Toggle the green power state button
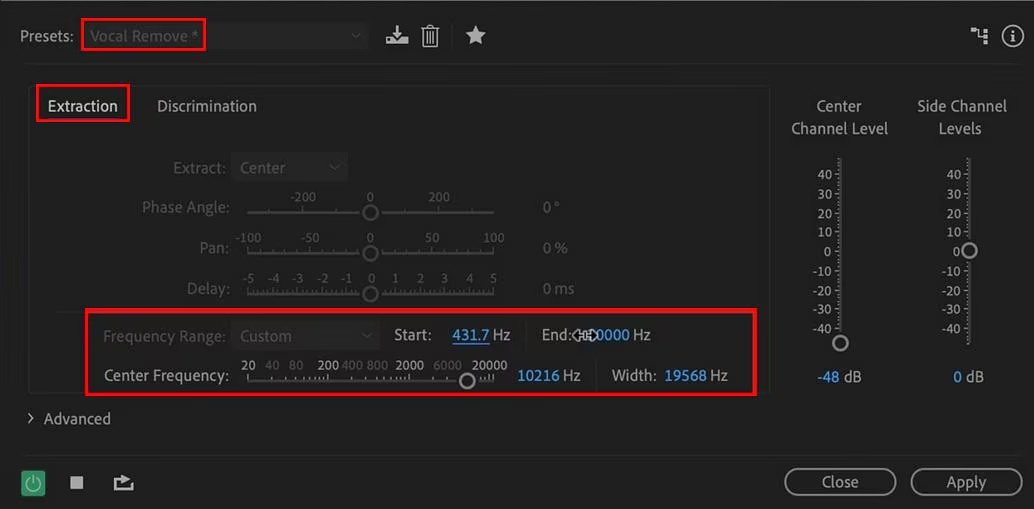This screenshot has height=509, width=1034. click(x=33, y=483)
